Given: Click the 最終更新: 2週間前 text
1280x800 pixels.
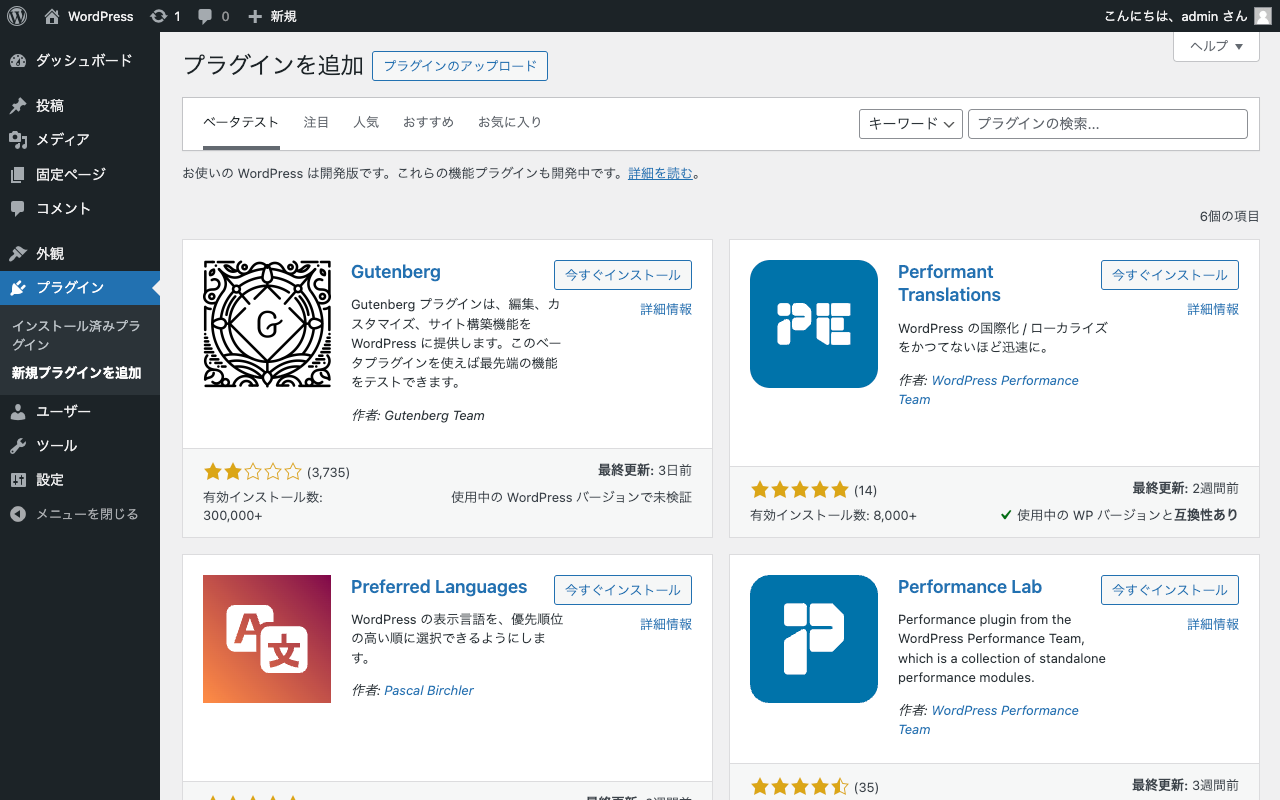Looking at the screenshot, I should coord(1185,489).
